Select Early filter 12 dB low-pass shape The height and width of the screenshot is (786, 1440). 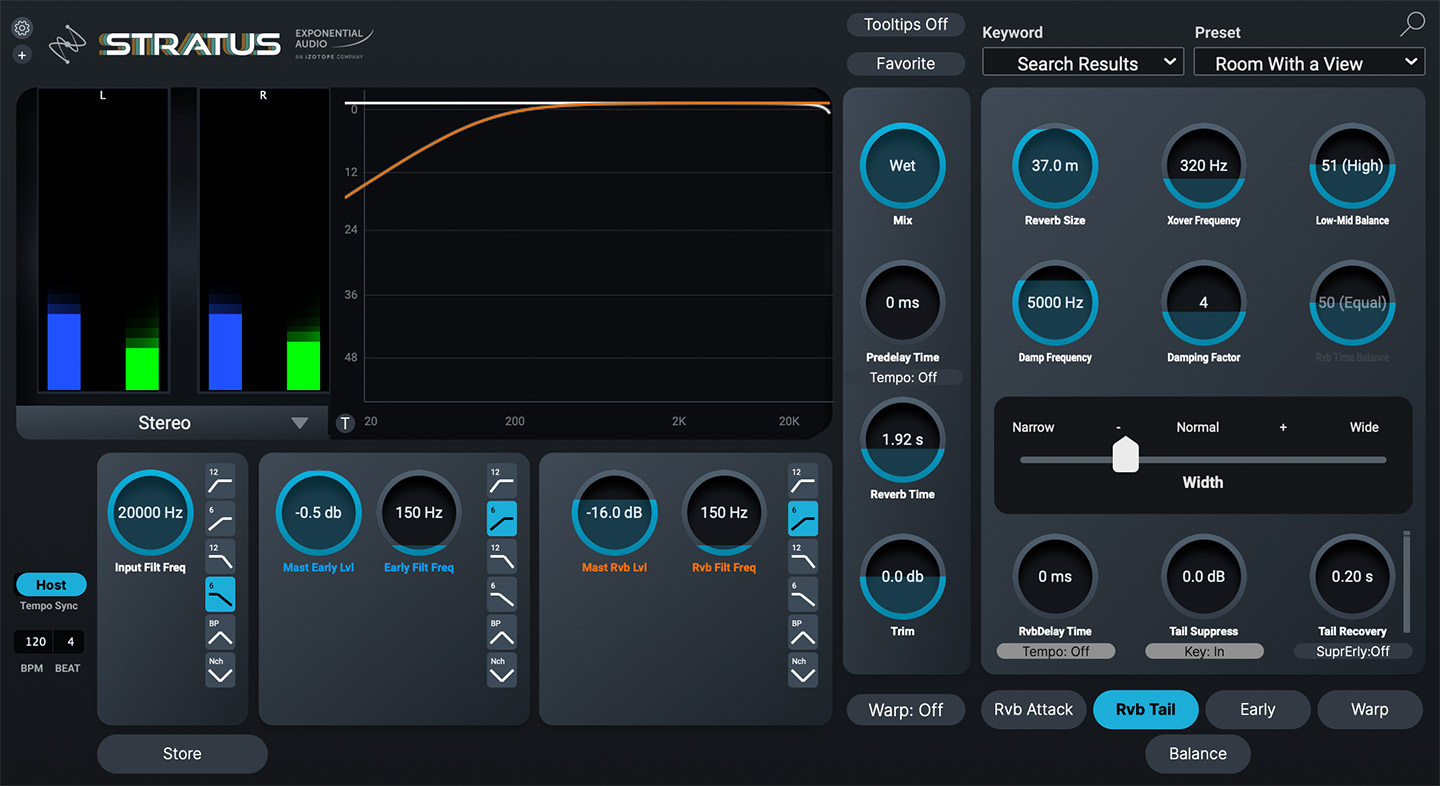click(502, 557)
